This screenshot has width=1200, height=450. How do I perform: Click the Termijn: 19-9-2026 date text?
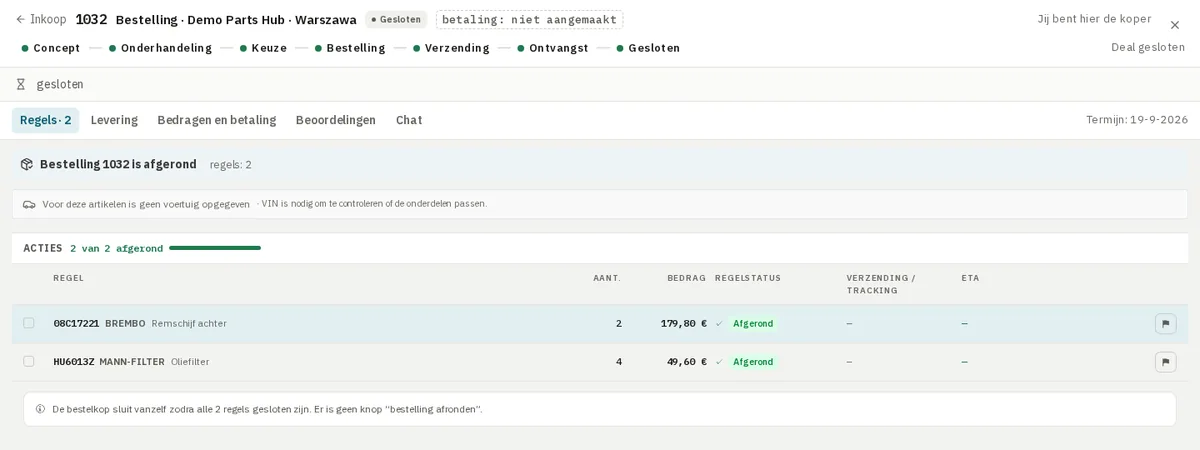point(1137,120)
